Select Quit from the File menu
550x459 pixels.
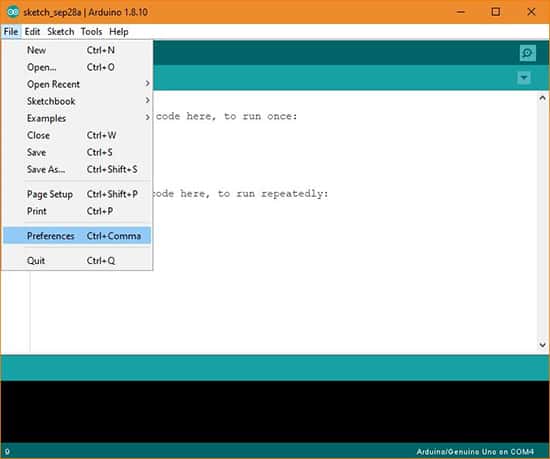pos(77,261)
